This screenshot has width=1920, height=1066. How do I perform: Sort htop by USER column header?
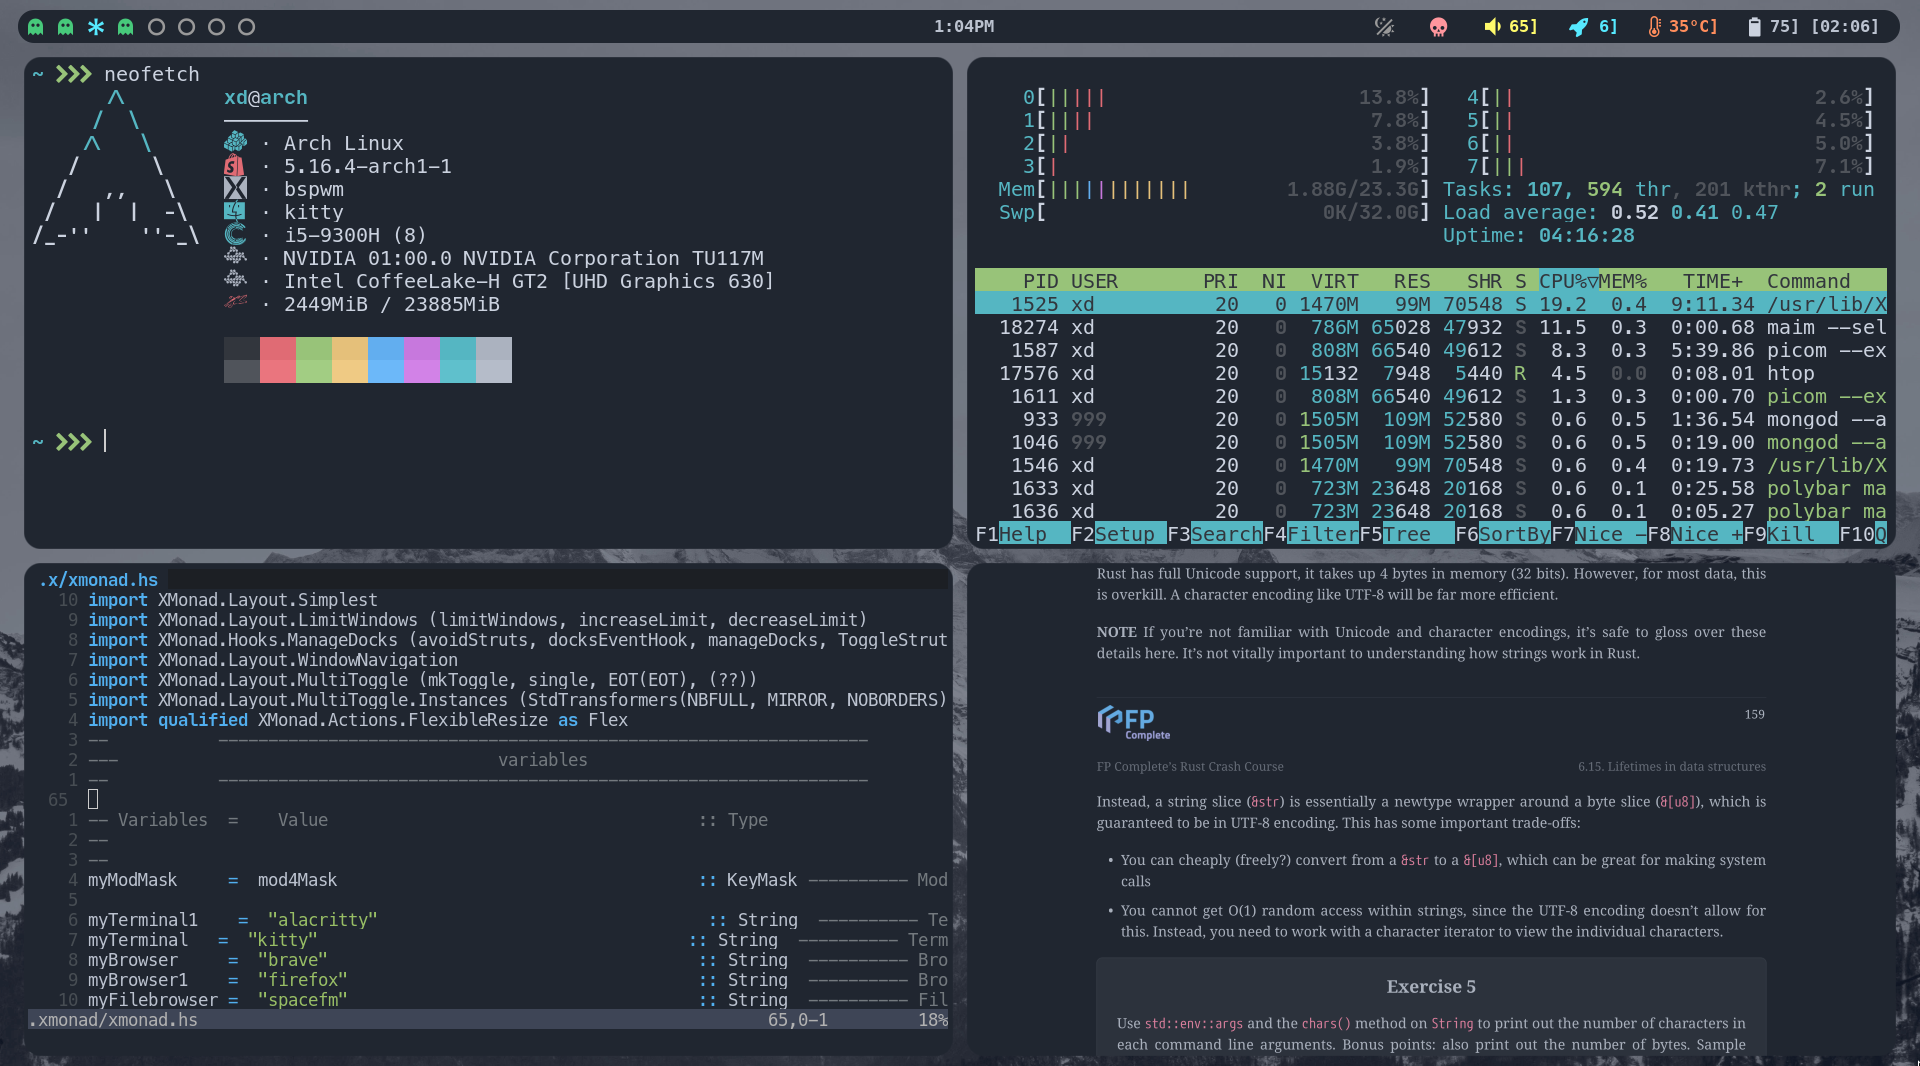[x=1094, y=281]
